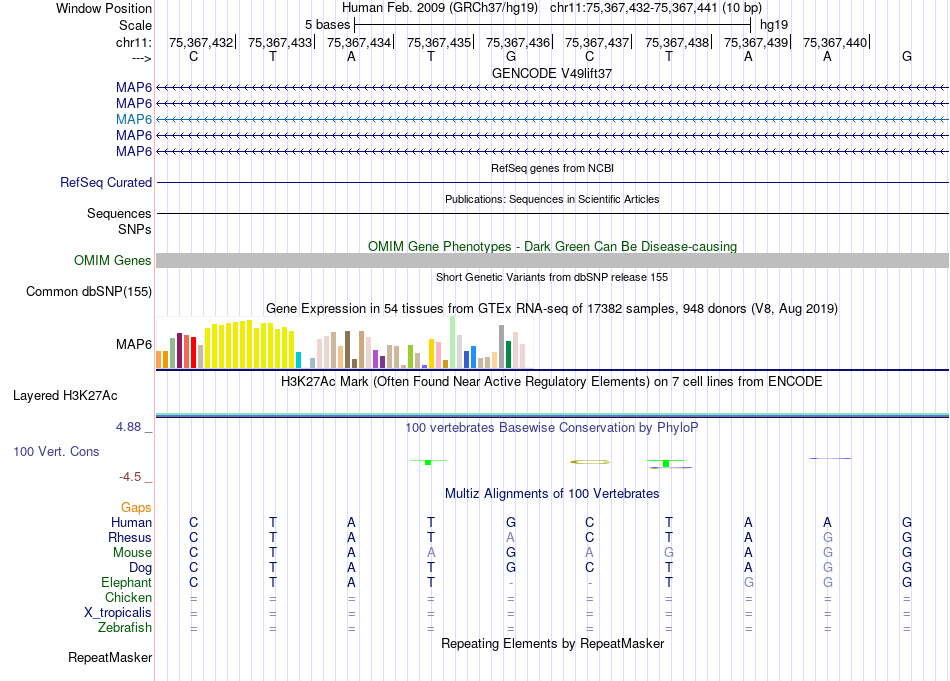The image size is (950, 681).
Task: Open the Layered H3K27Ac track label
Action: [65, 396]
